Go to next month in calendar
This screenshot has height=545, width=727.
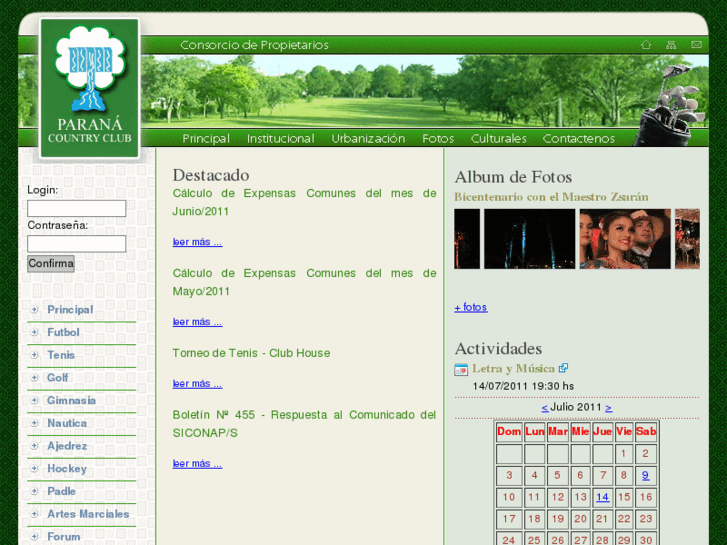[608, 408]
